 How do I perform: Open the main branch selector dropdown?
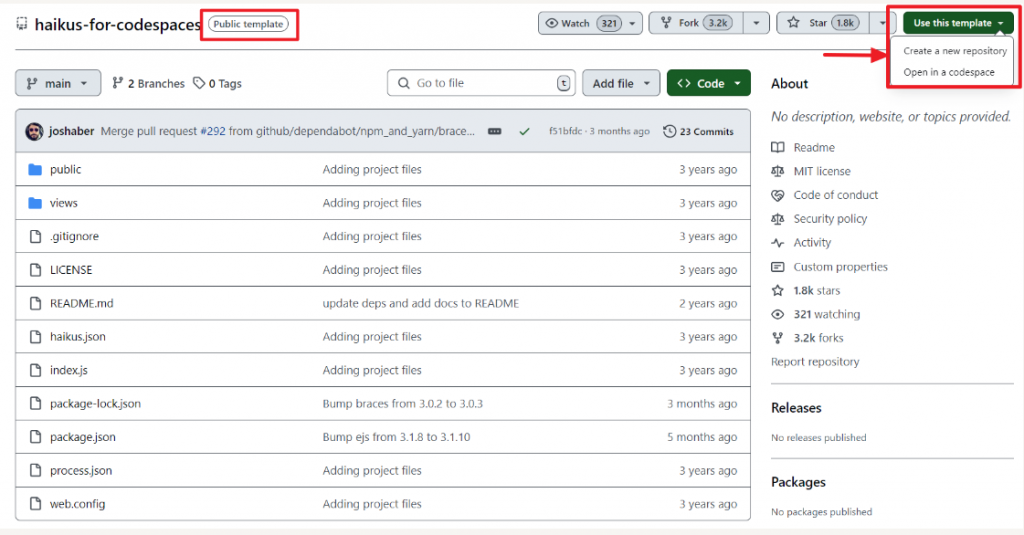58,83
